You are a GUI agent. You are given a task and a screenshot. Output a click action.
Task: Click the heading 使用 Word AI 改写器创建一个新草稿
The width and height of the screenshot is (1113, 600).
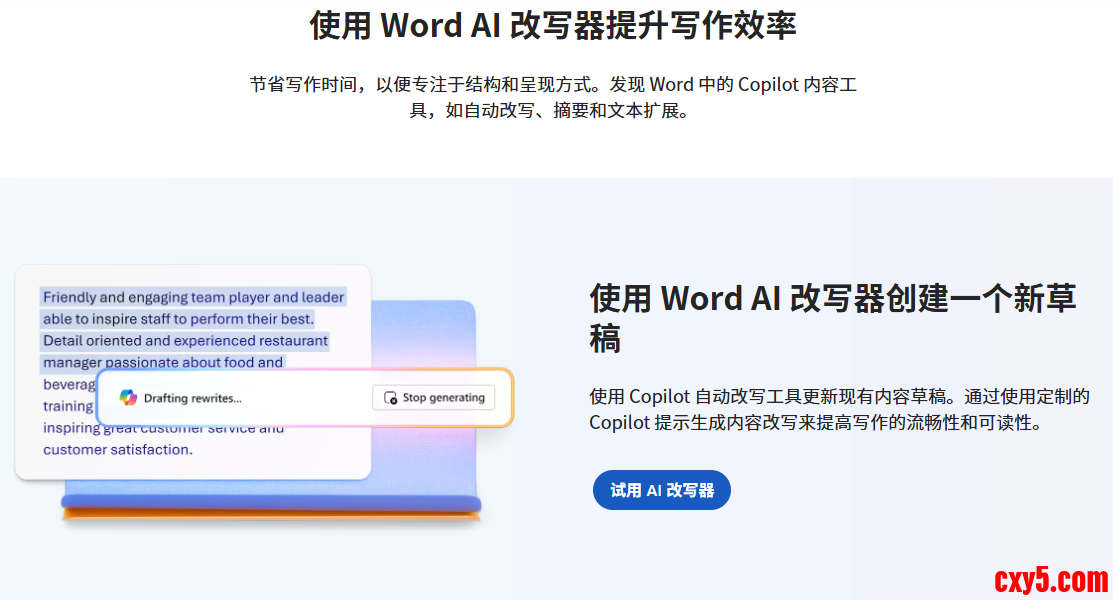tap(833, 317)
